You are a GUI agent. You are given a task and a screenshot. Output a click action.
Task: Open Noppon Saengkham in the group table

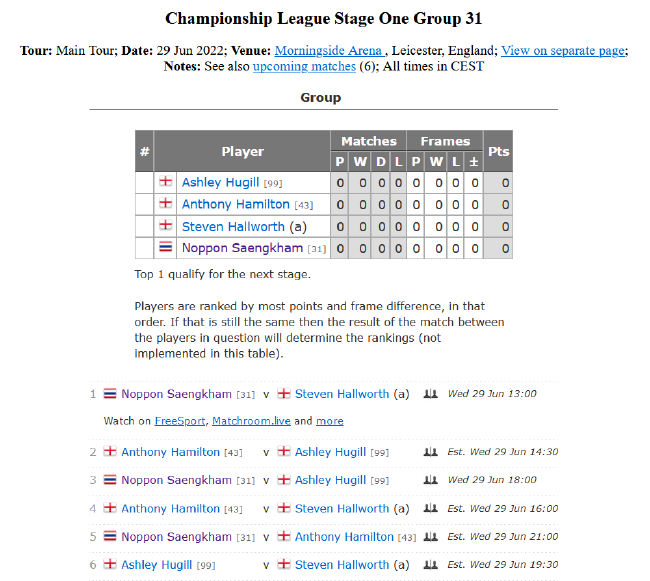[243, 248]
